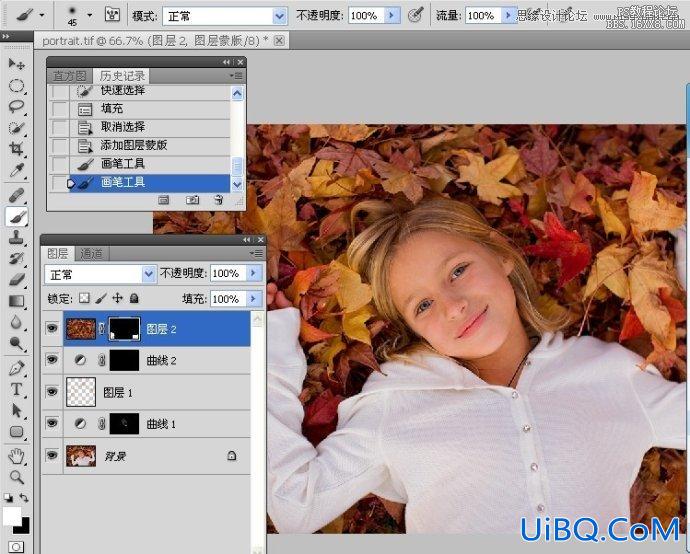
Task: Toggle lock position
Action: tap(117, 298)
